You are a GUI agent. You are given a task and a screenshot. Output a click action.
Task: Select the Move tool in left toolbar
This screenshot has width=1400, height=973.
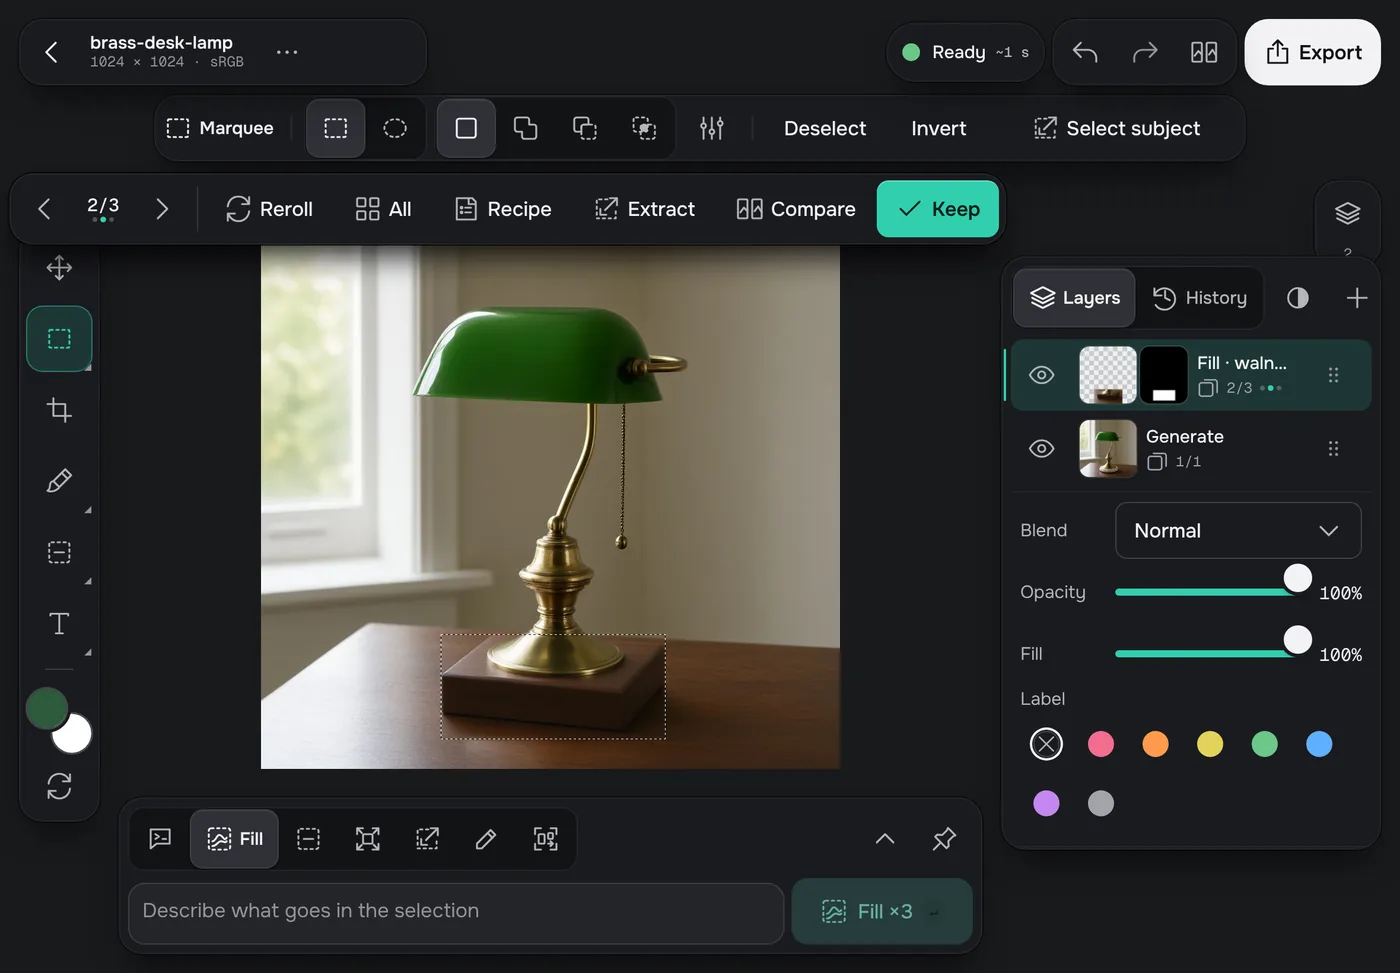point(59,268)
